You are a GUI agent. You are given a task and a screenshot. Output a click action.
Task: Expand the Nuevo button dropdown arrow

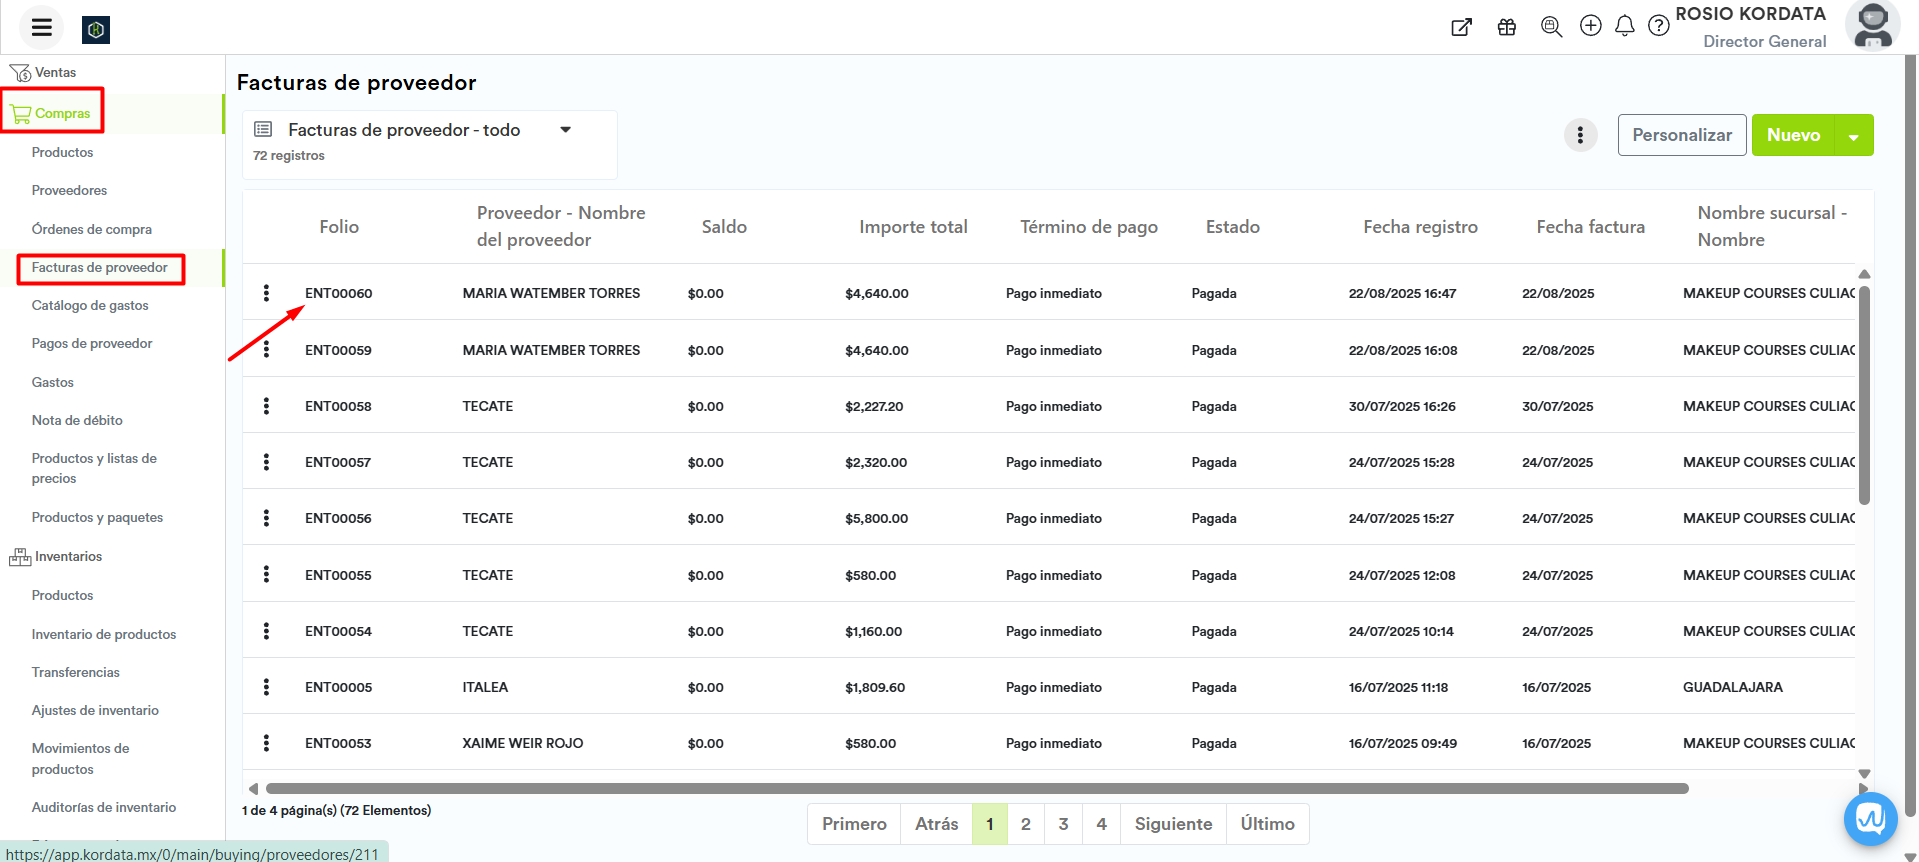[1853, 136]
